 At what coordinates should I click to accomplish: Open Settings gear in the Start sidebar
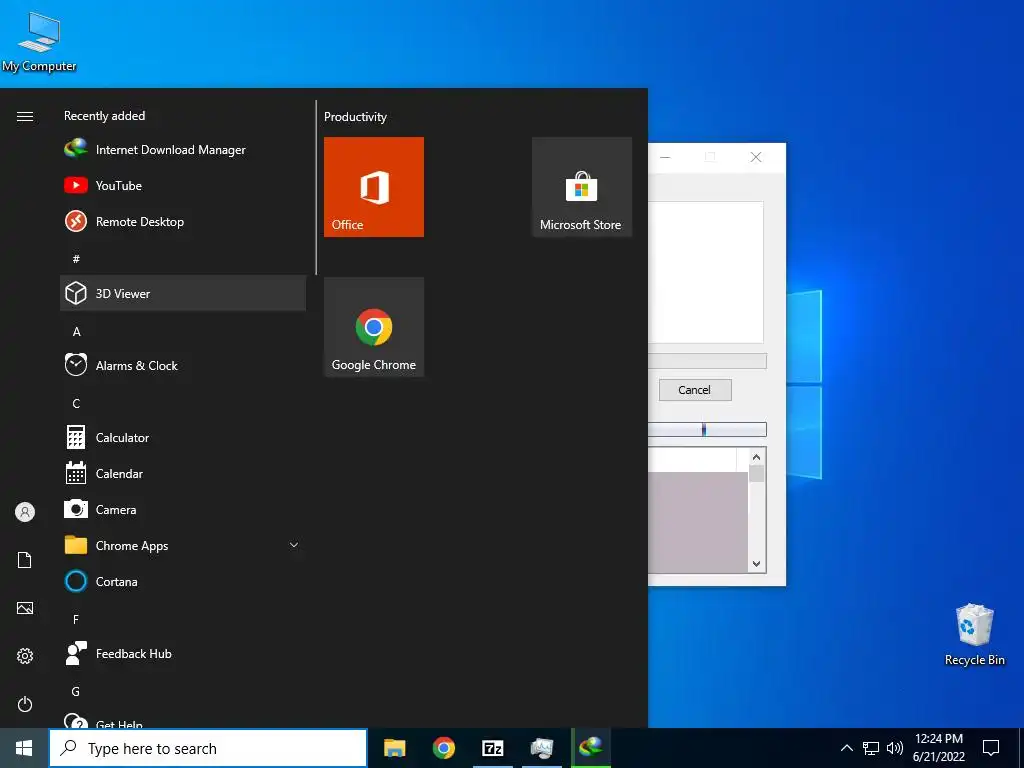click(x=25, y=656)
